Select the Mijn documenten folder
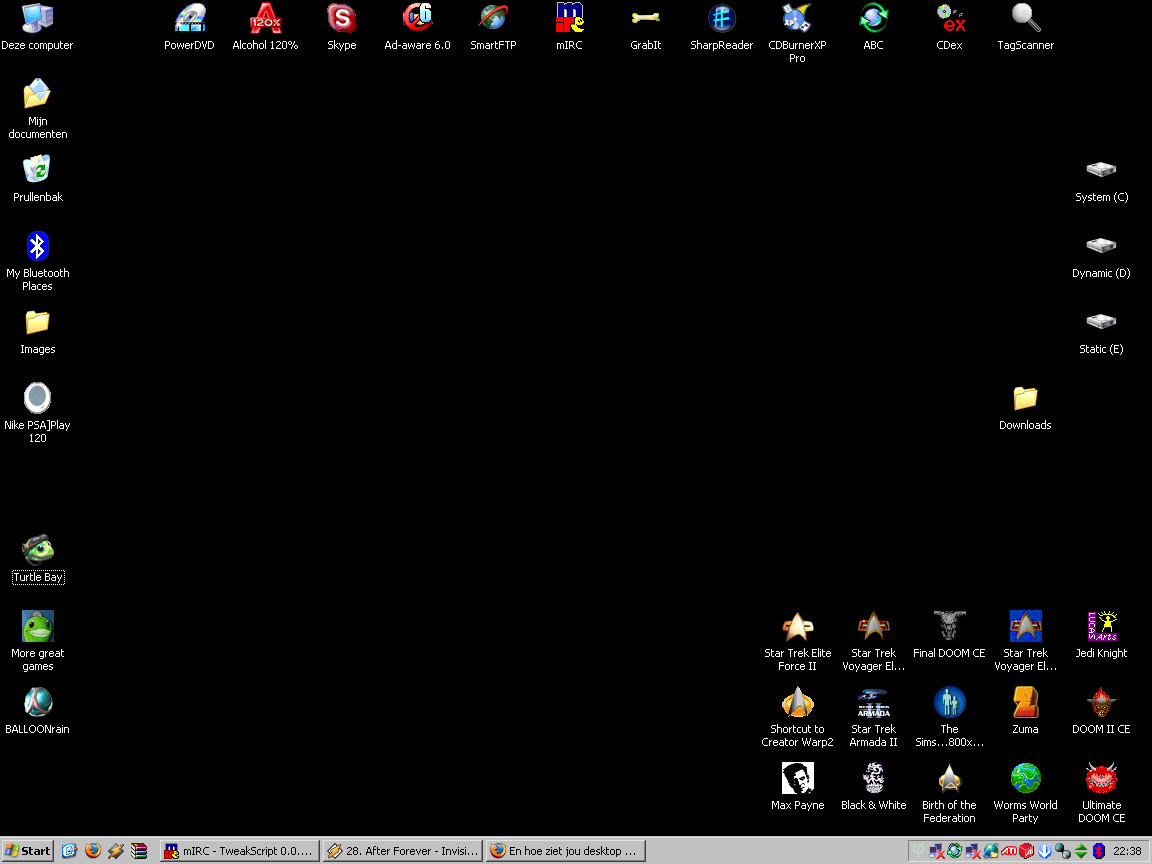Screen dimensions: 1152x864 point(37,109)
